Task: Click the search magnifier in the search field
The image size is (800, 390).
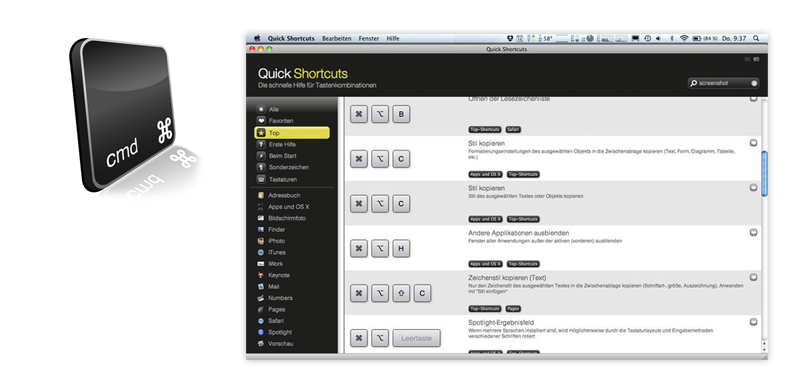Action: click(694, 83)
